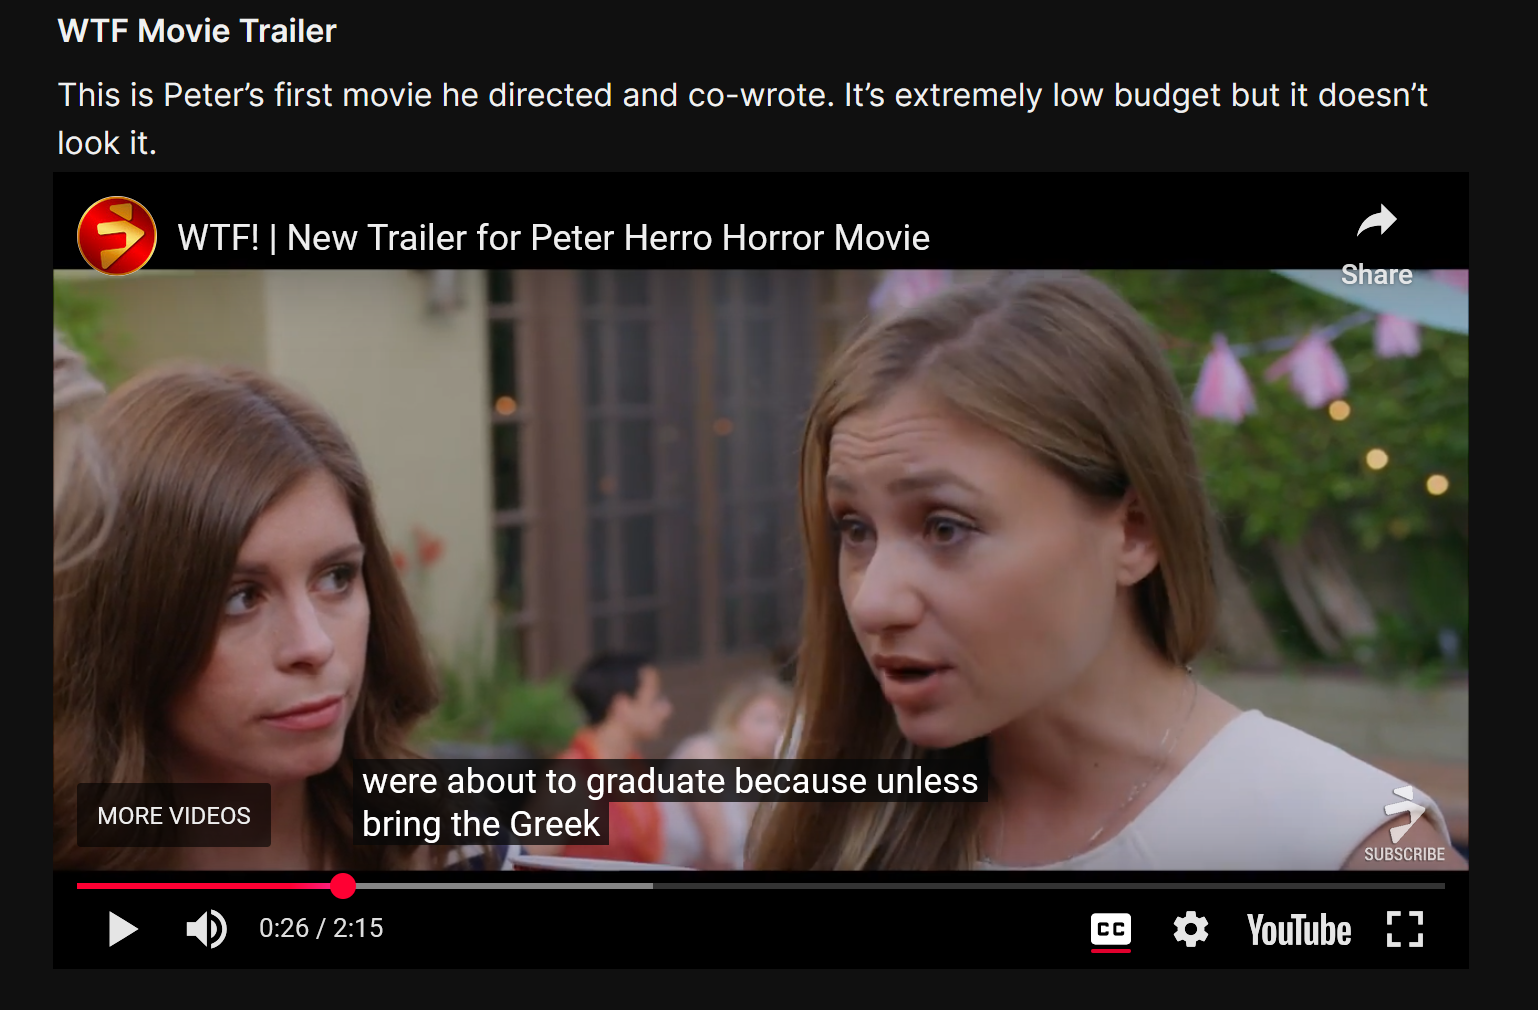
Task: Seek ahead in the grey buffered progress bar
Action: click(x=504, y=885)
